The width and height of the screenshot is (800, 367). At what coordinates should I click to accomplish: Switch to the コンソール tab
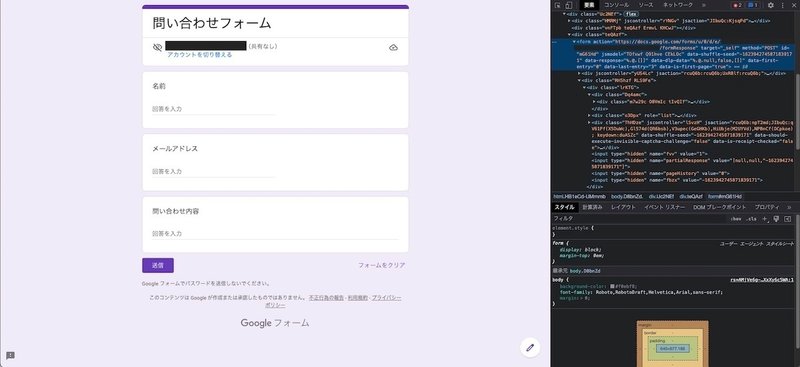coord(617,5)
